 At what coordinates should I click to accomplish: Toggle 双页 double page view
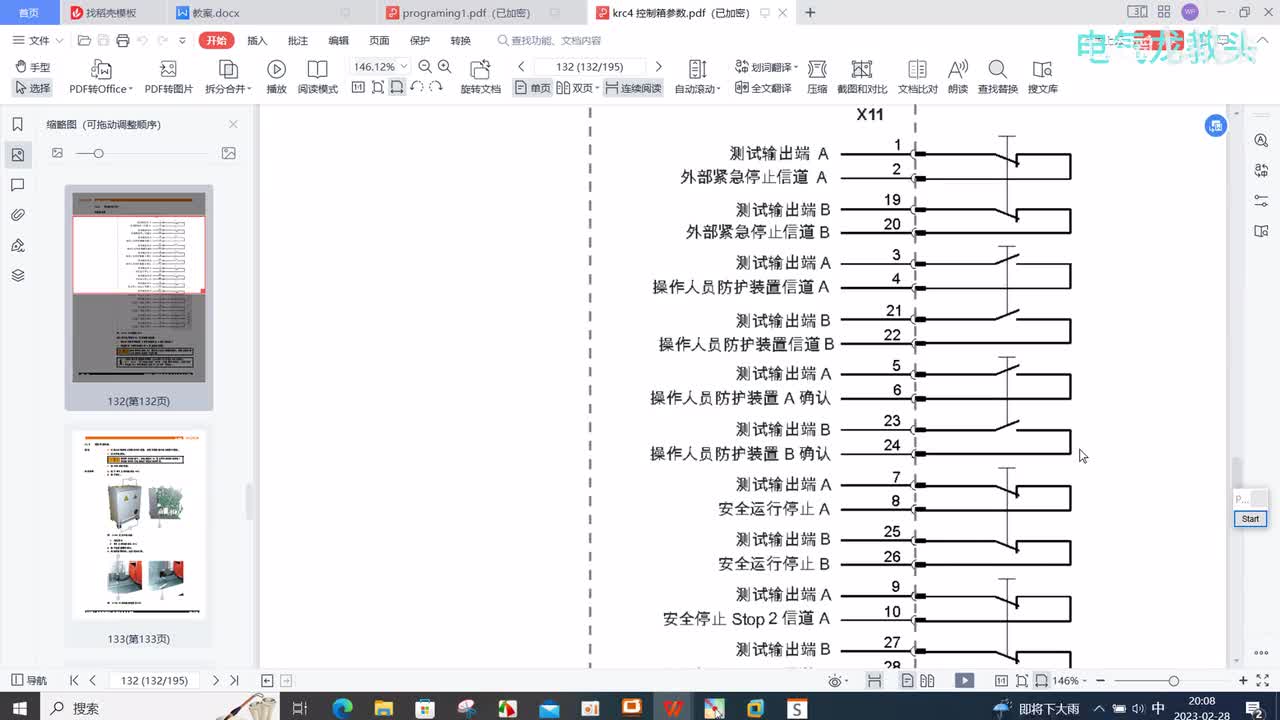[x=577, y=88]
